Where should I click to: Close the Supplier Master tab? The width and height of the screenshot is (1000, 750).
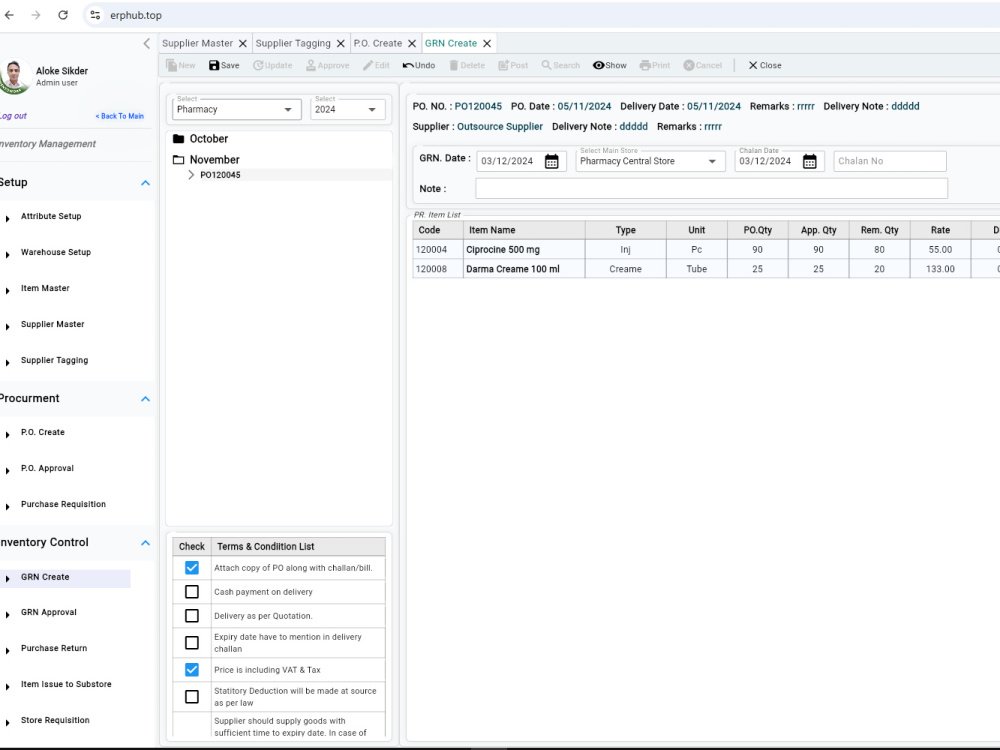243,43
